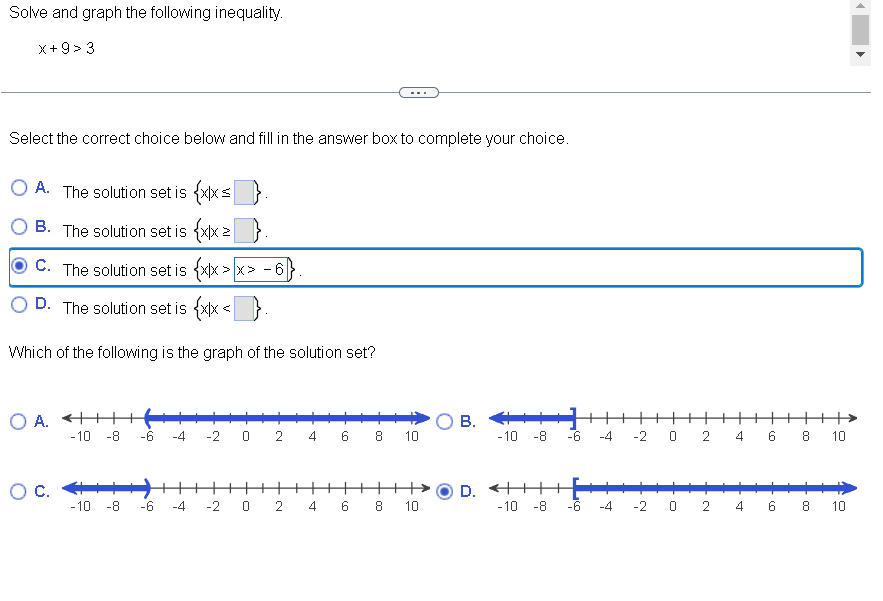Viewport: 883px width, 601px height.
Task: Collapse the question with the ellipsis control
Action: pyautogui.click(x=419, y=92)
